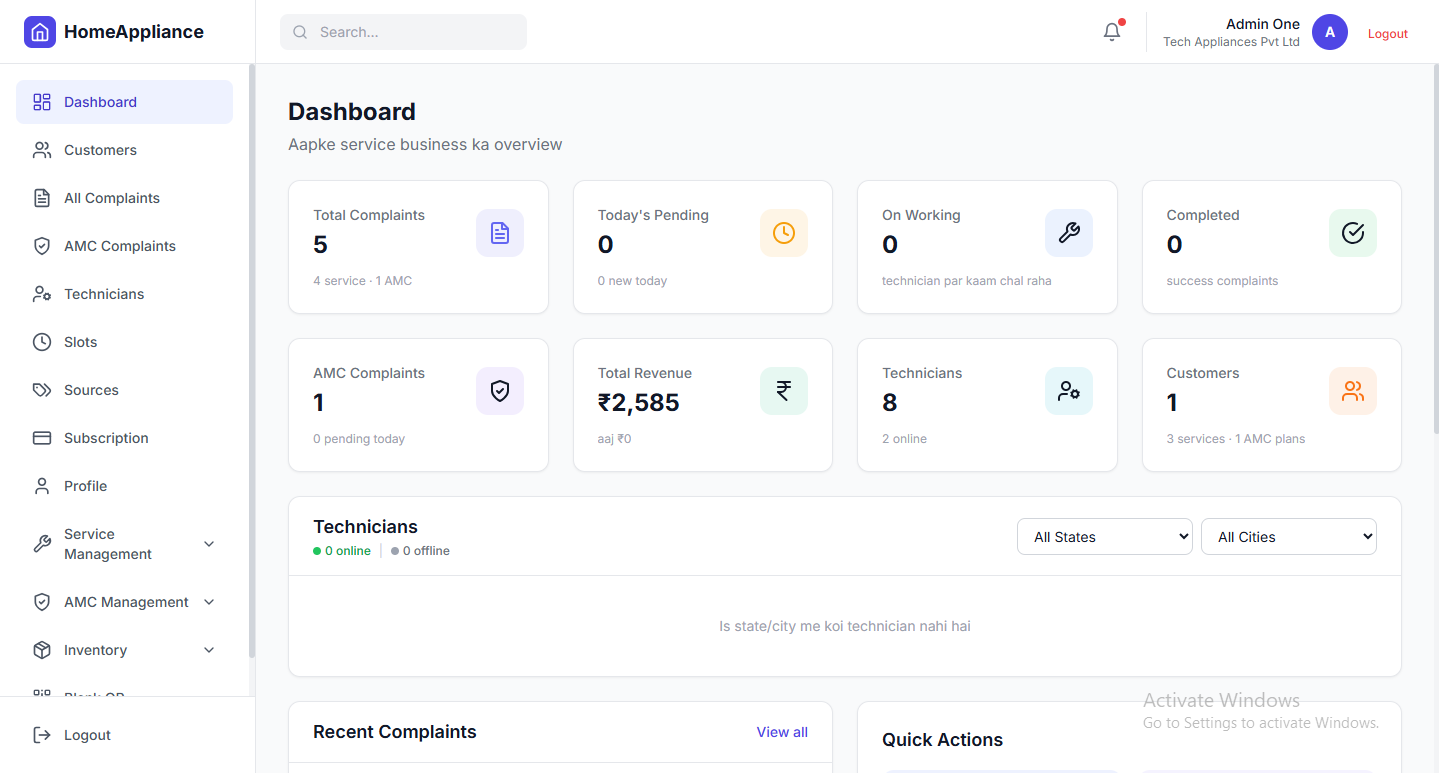This screenshot has height=773, width=1439.
Task: Click the main page vertical scrollbar
Action: click(1435, 248)
